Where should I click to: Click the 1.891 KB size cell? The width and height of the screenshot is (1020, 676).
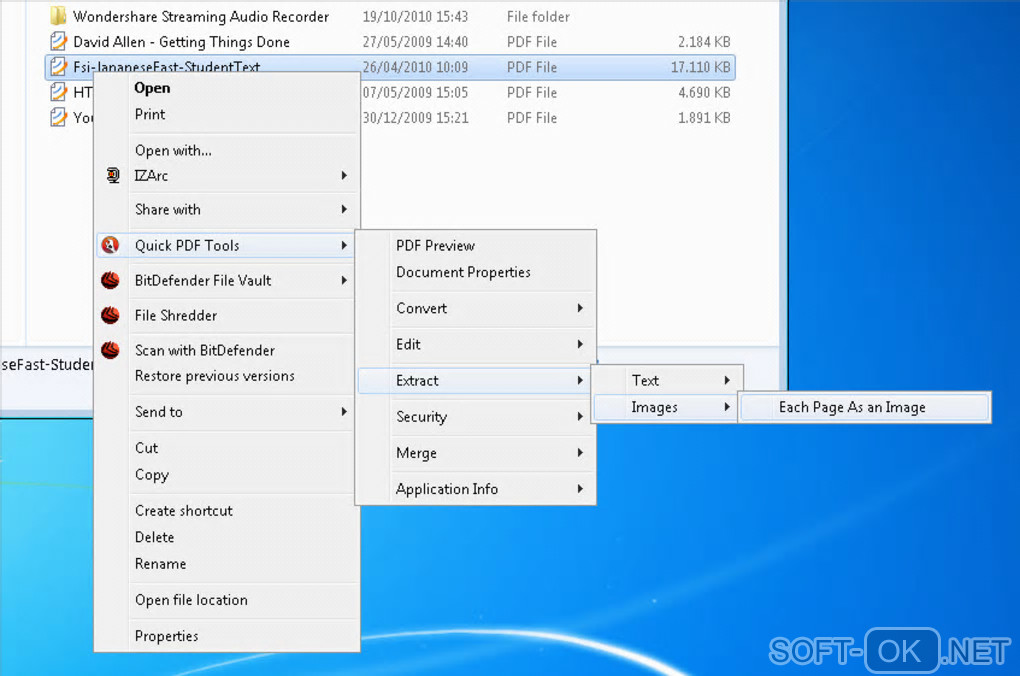(x=704, y=118)
